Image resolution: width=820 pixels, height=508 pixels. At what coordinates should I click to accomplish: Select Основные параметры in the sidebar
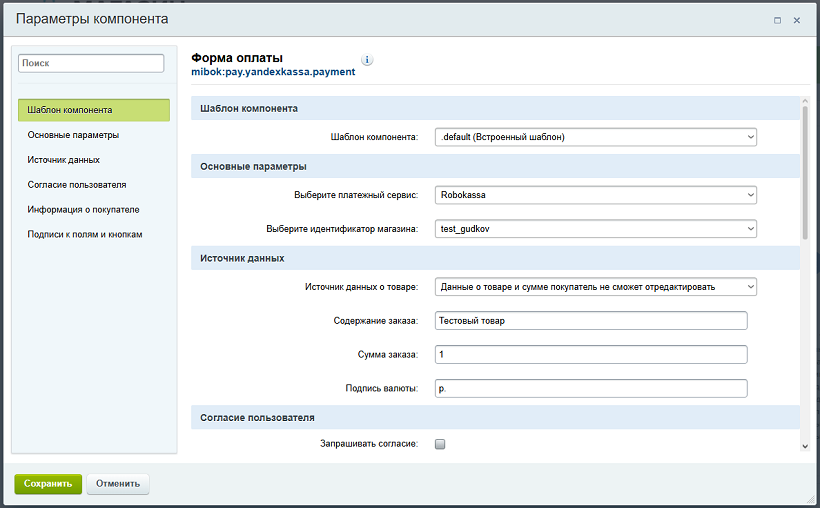74,135
